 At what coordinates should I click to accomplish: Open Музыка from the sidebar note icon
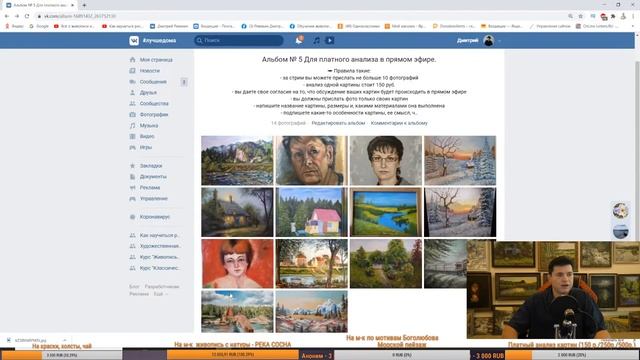(x=132, y=126)
